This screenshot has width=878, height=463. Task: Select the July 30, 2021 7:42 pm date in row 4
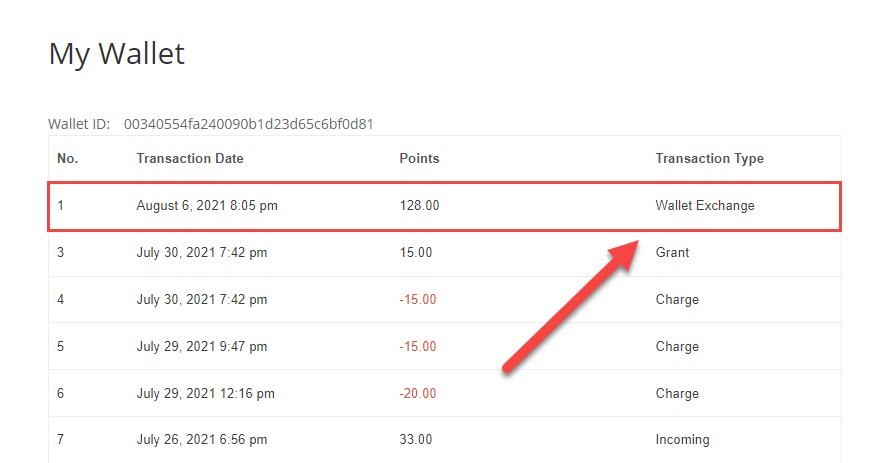(202, 300)
